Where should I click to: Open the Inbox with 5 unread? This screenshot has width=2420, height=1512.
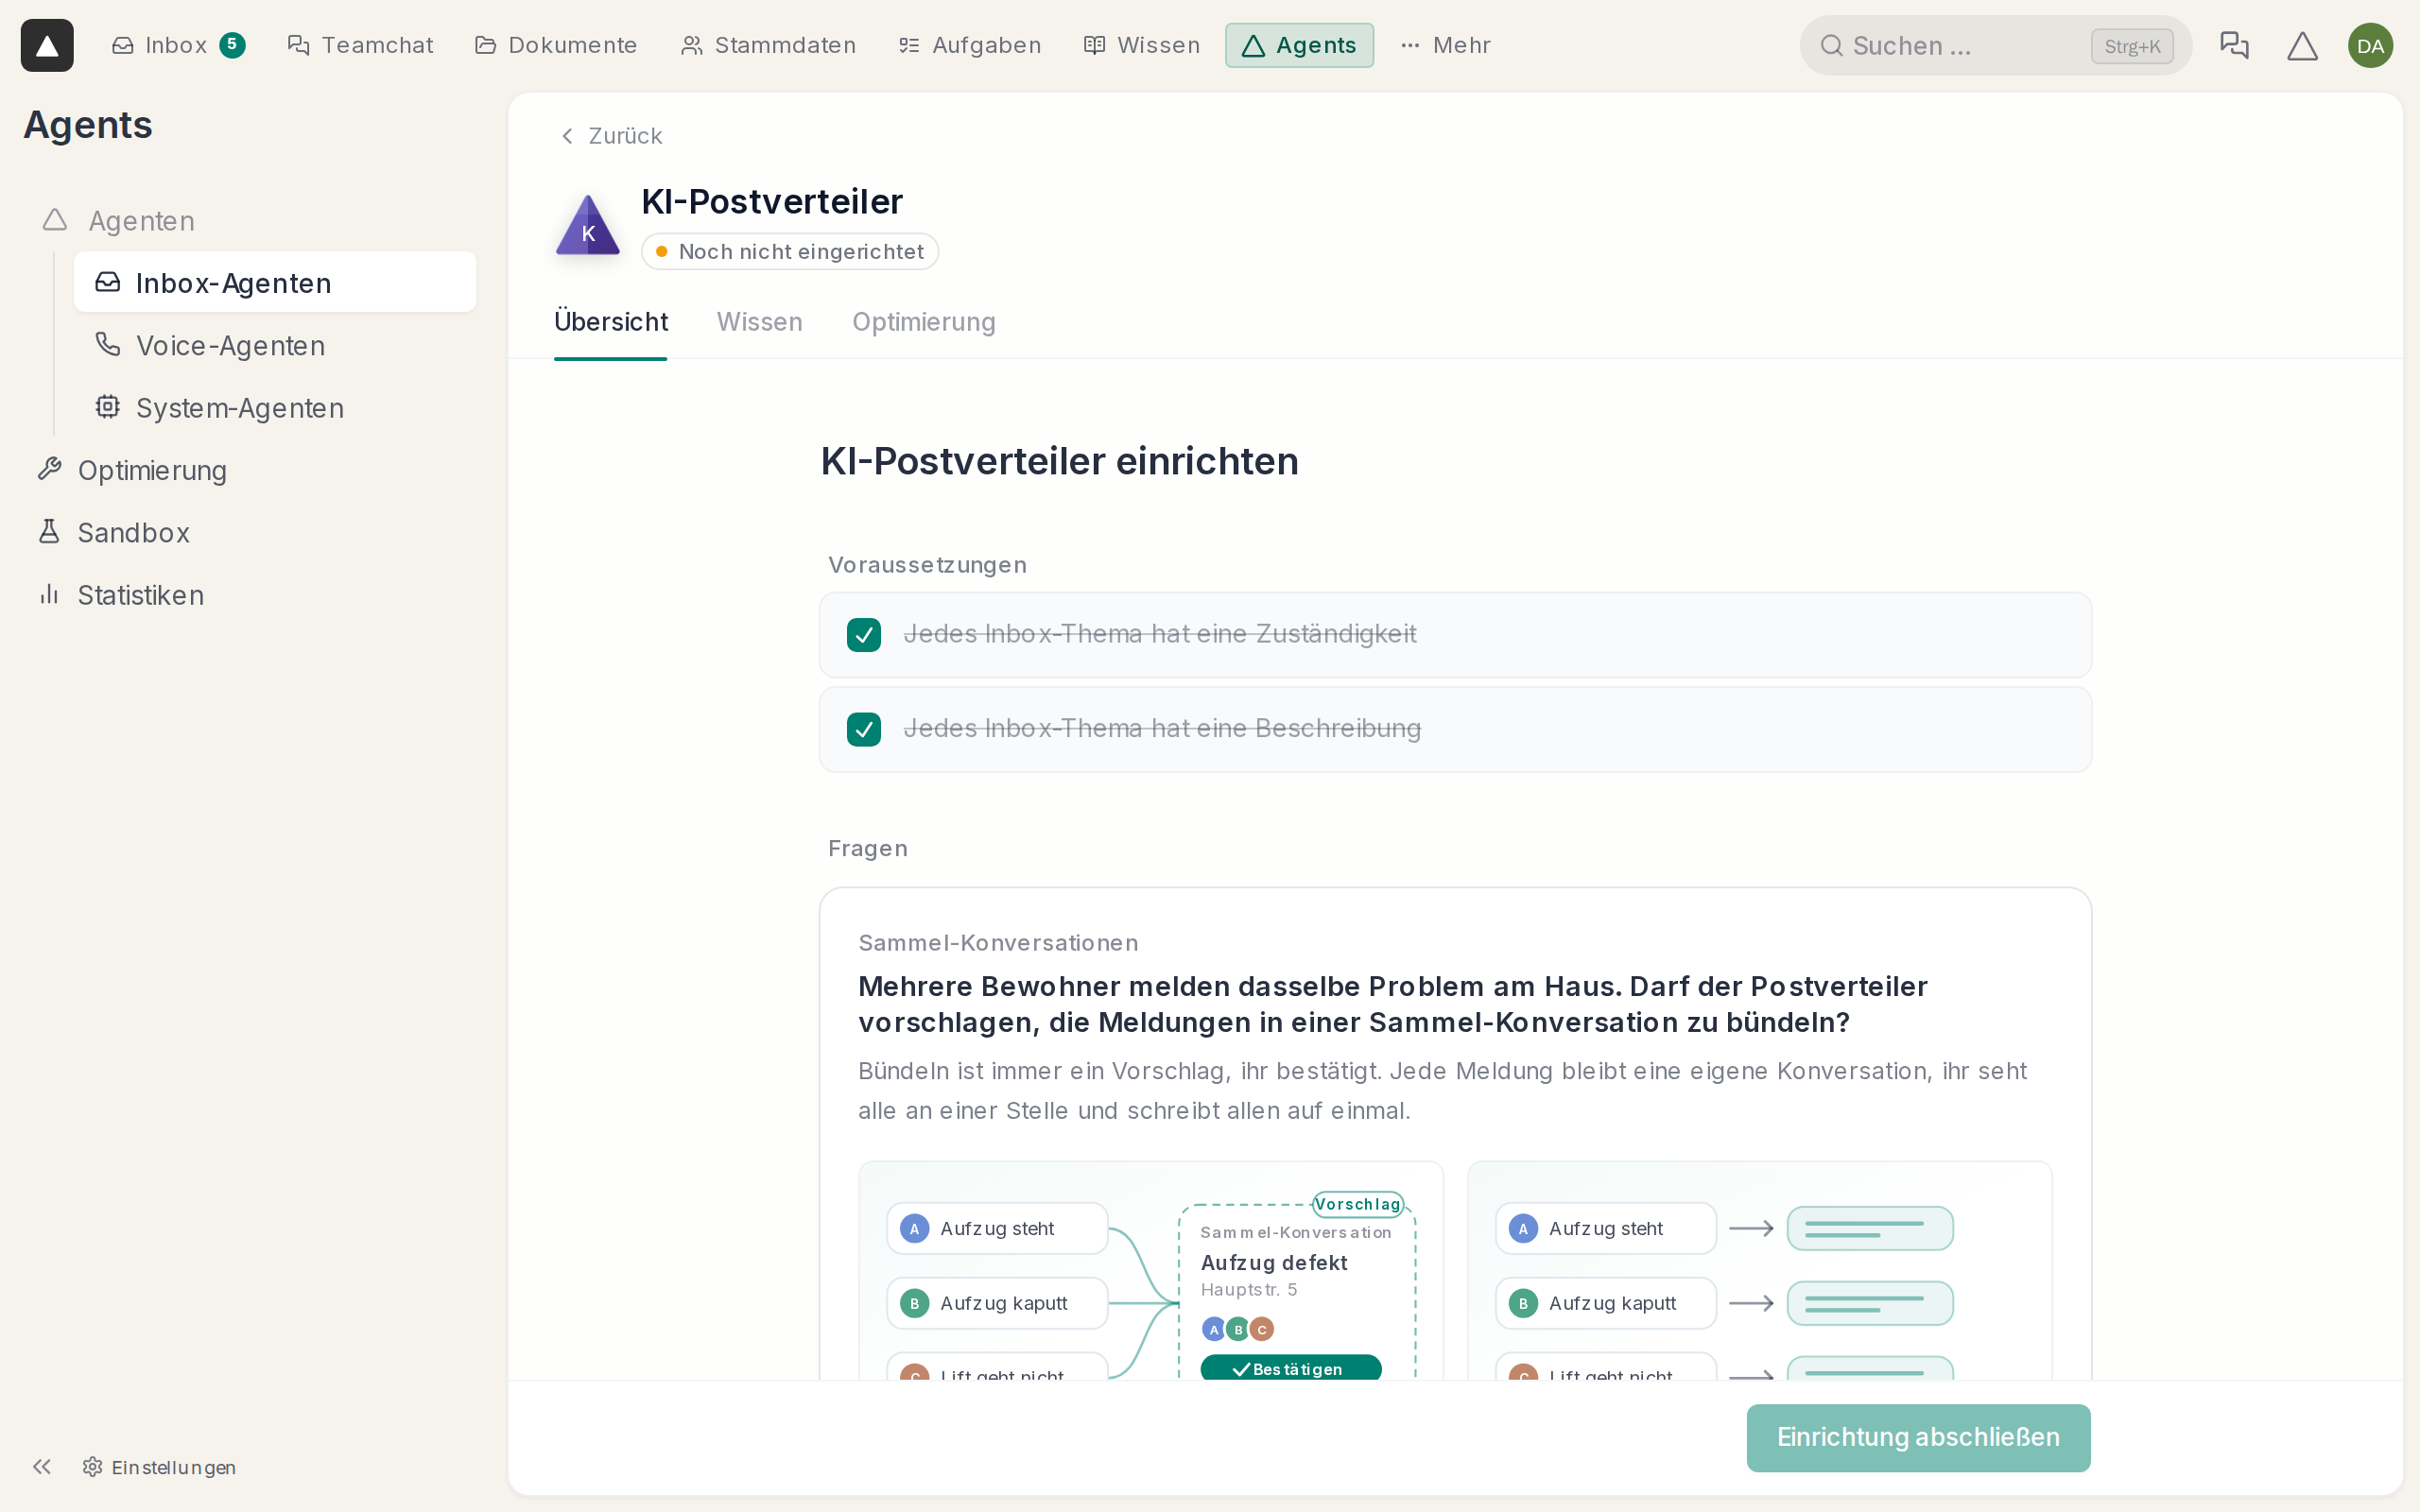coord(178,45)
